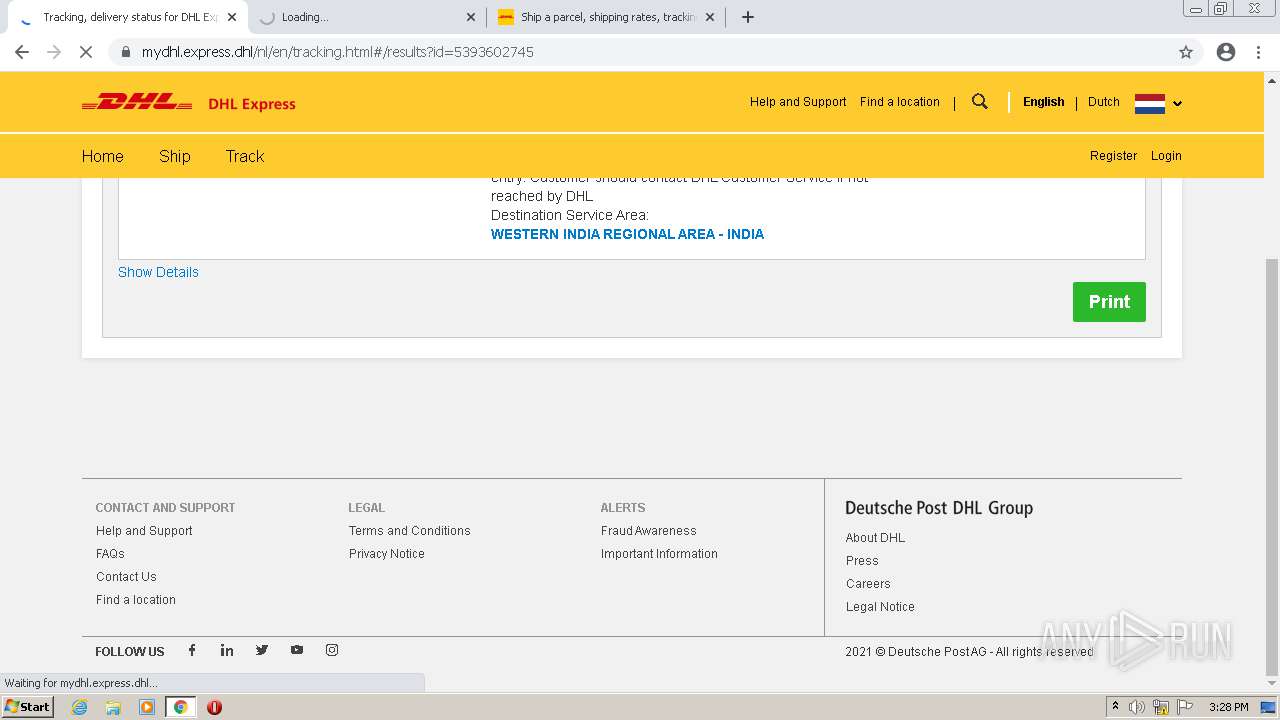Open Internet Explorer from taskbar
1280x720 pixels.
[80, 707]
